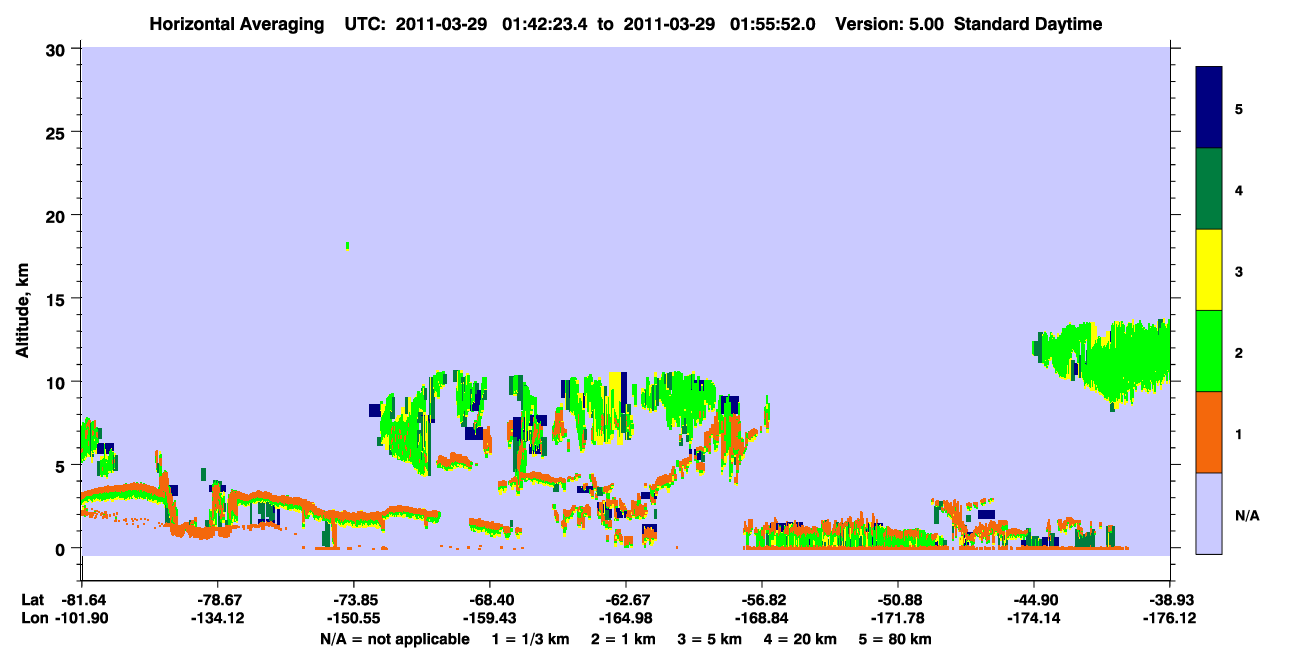Click latitude value -81.64
1300x667 pixels.
[x=81, y=599]
